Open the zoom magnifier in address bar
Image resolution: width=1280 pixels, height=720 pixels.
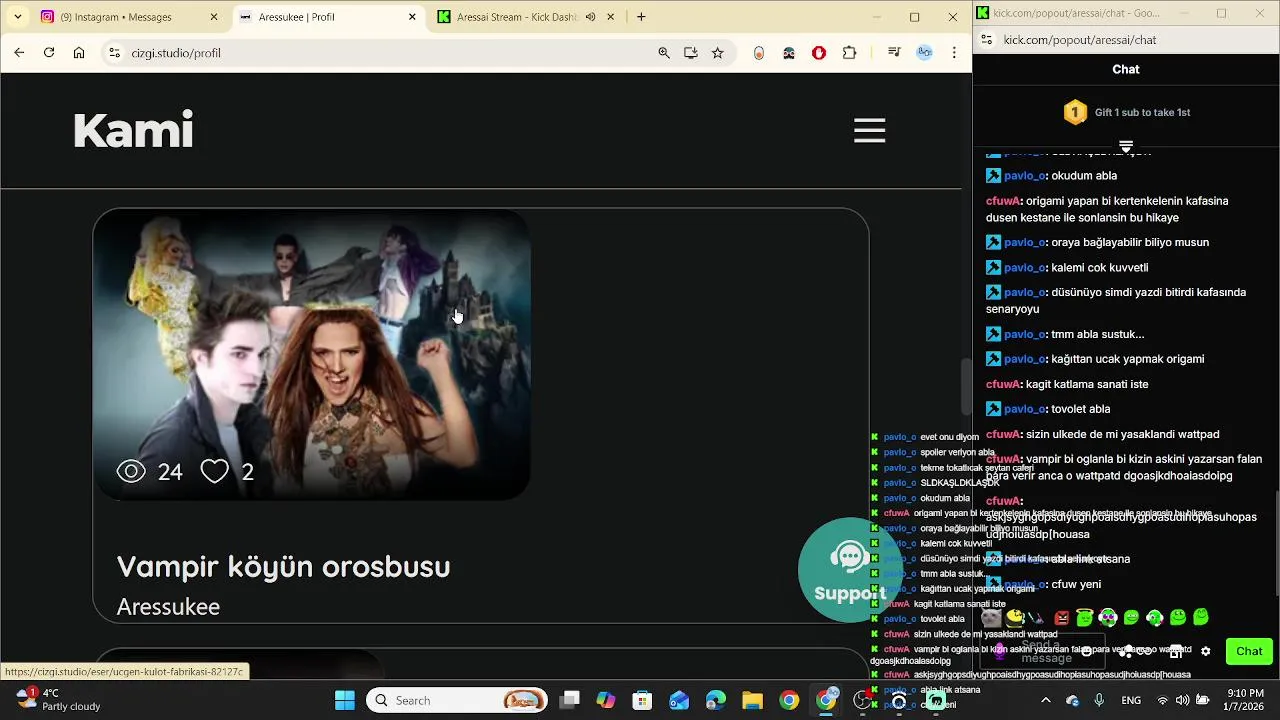click(x=664, y=53)
